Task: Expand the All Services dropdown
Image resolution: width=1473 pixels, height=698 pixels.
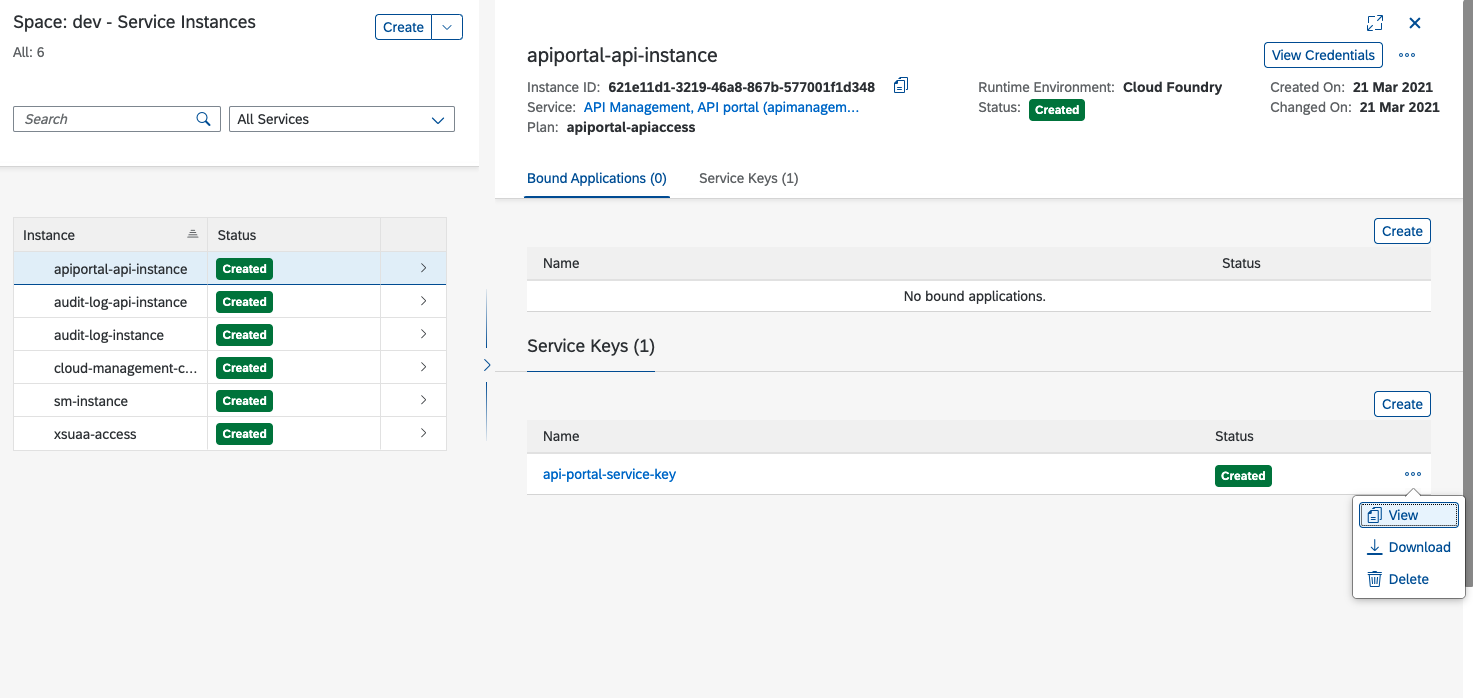Action: [437, 120]
